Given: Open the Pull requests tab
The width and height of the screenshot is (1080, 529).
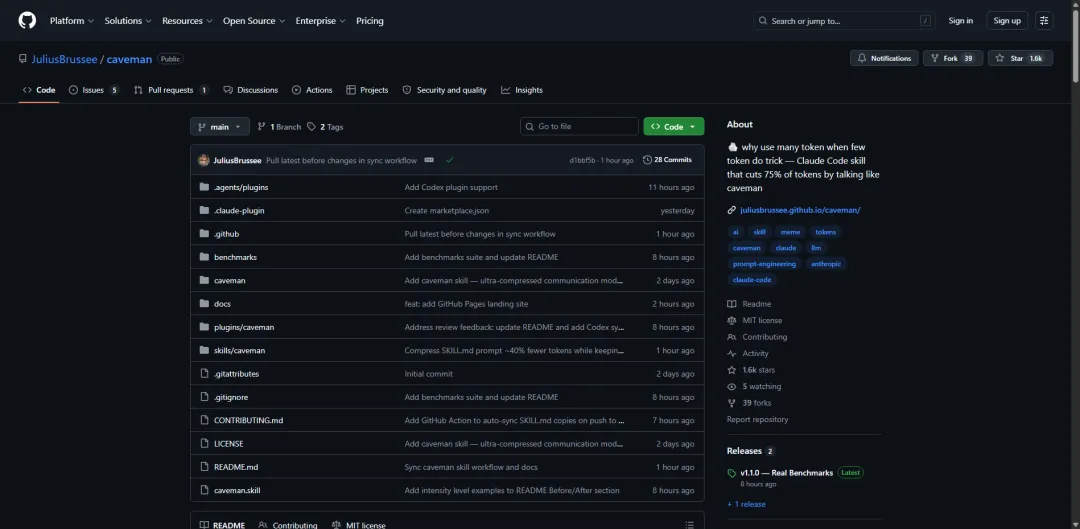Looking at the screenshot, I should (x=172, y=90).
